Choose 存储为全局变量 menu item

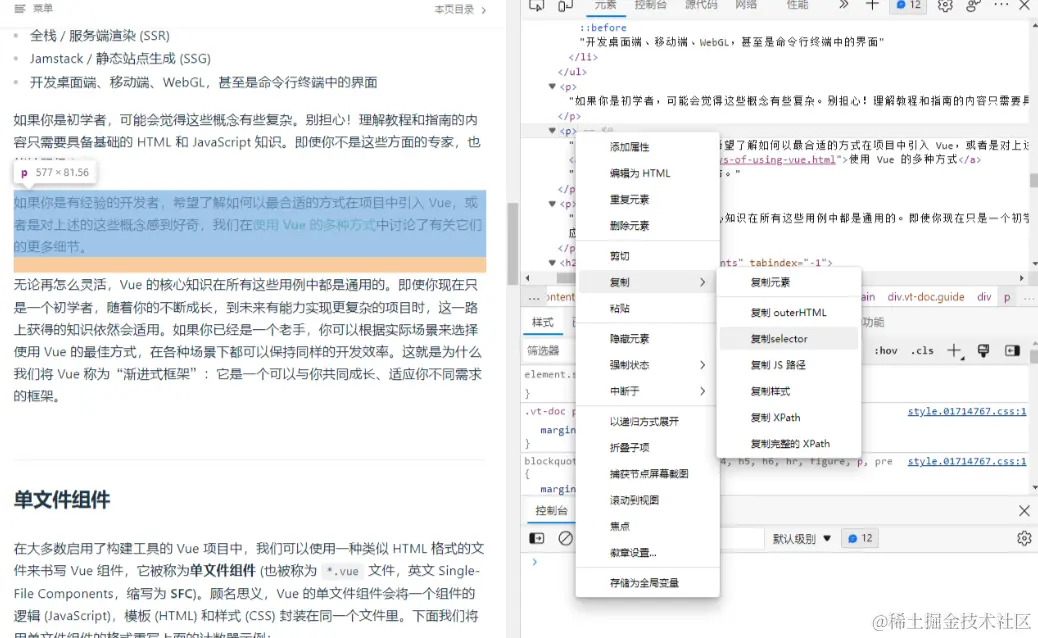[x=647, y=583]
